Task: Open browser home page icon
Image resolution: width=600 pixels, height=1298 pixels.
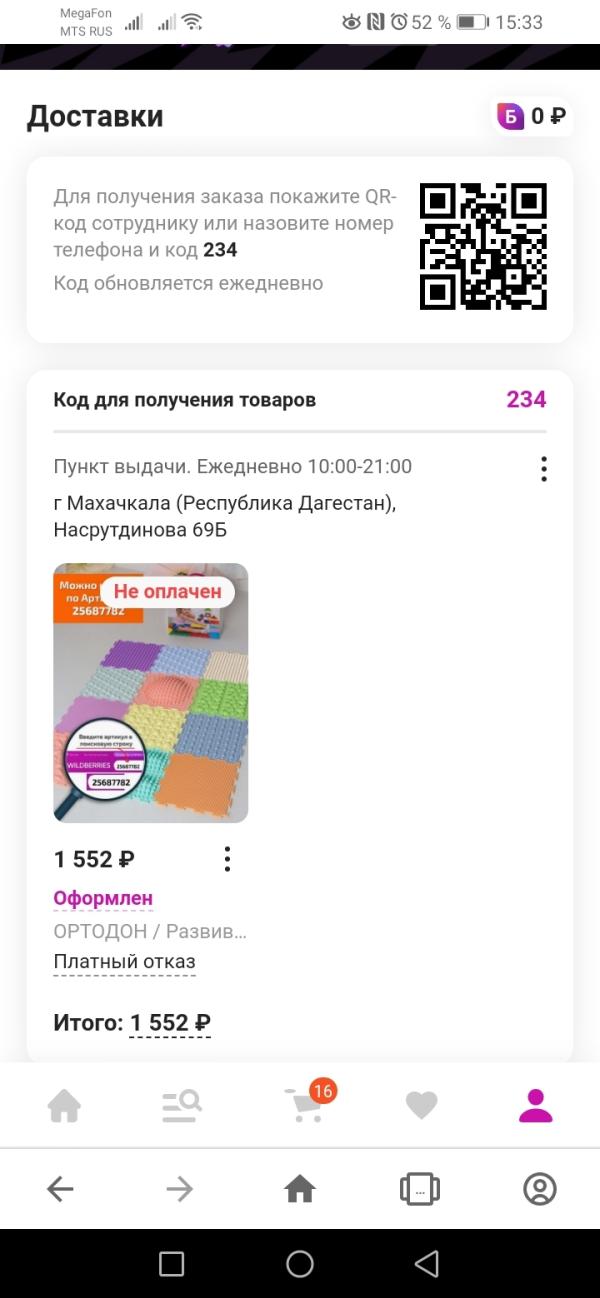Action: pyautogui.click(x=300, y=1188)
